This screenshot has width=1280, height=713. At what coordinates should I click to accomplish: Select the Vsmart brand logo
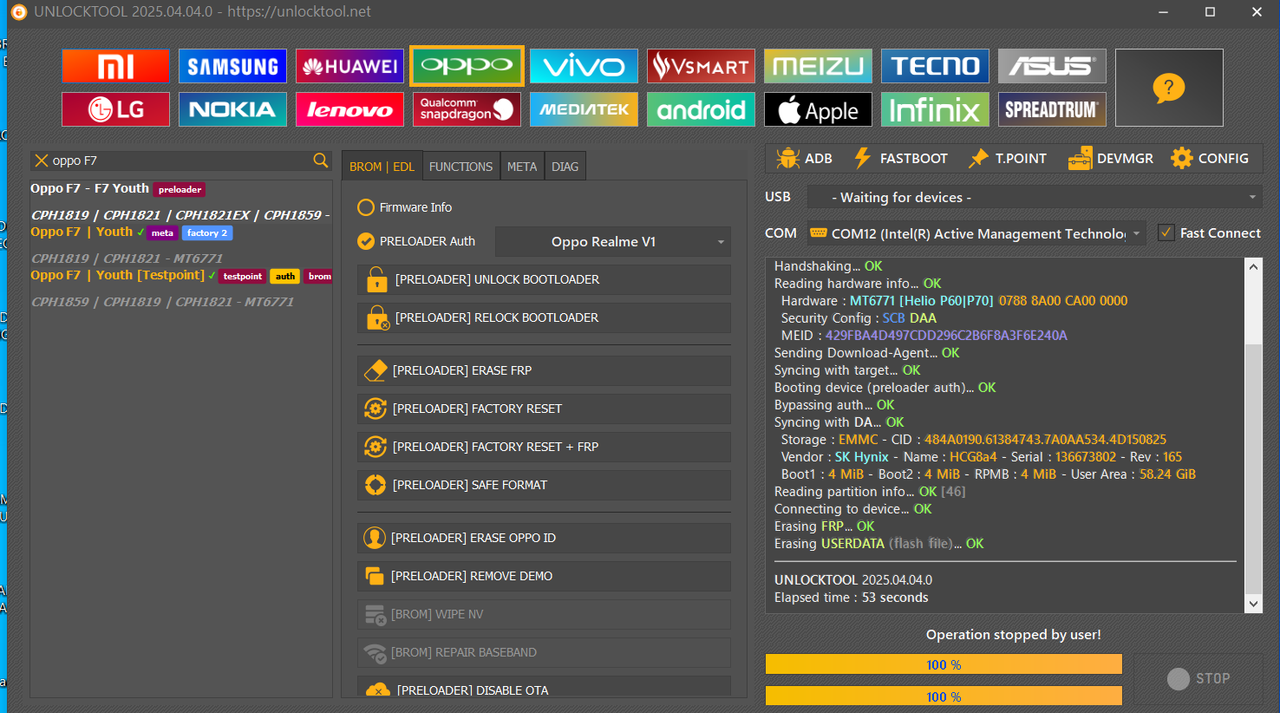701,66
